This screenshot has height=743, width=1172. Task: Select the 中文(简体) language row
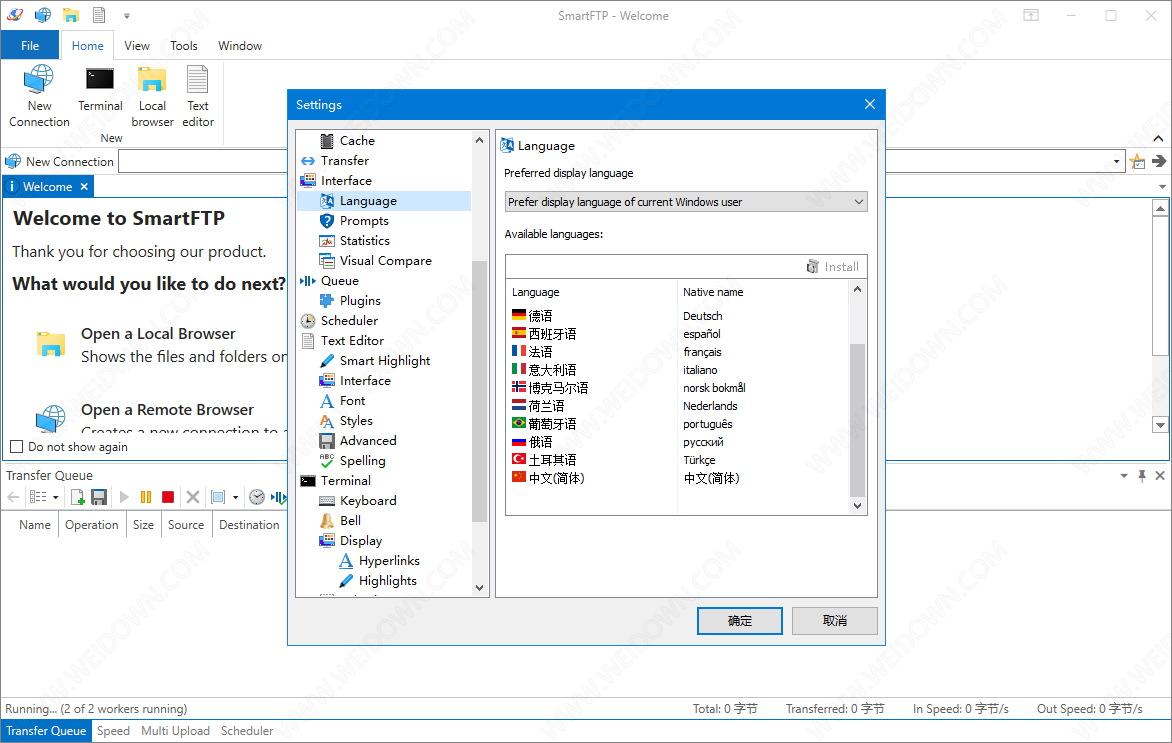679,478
